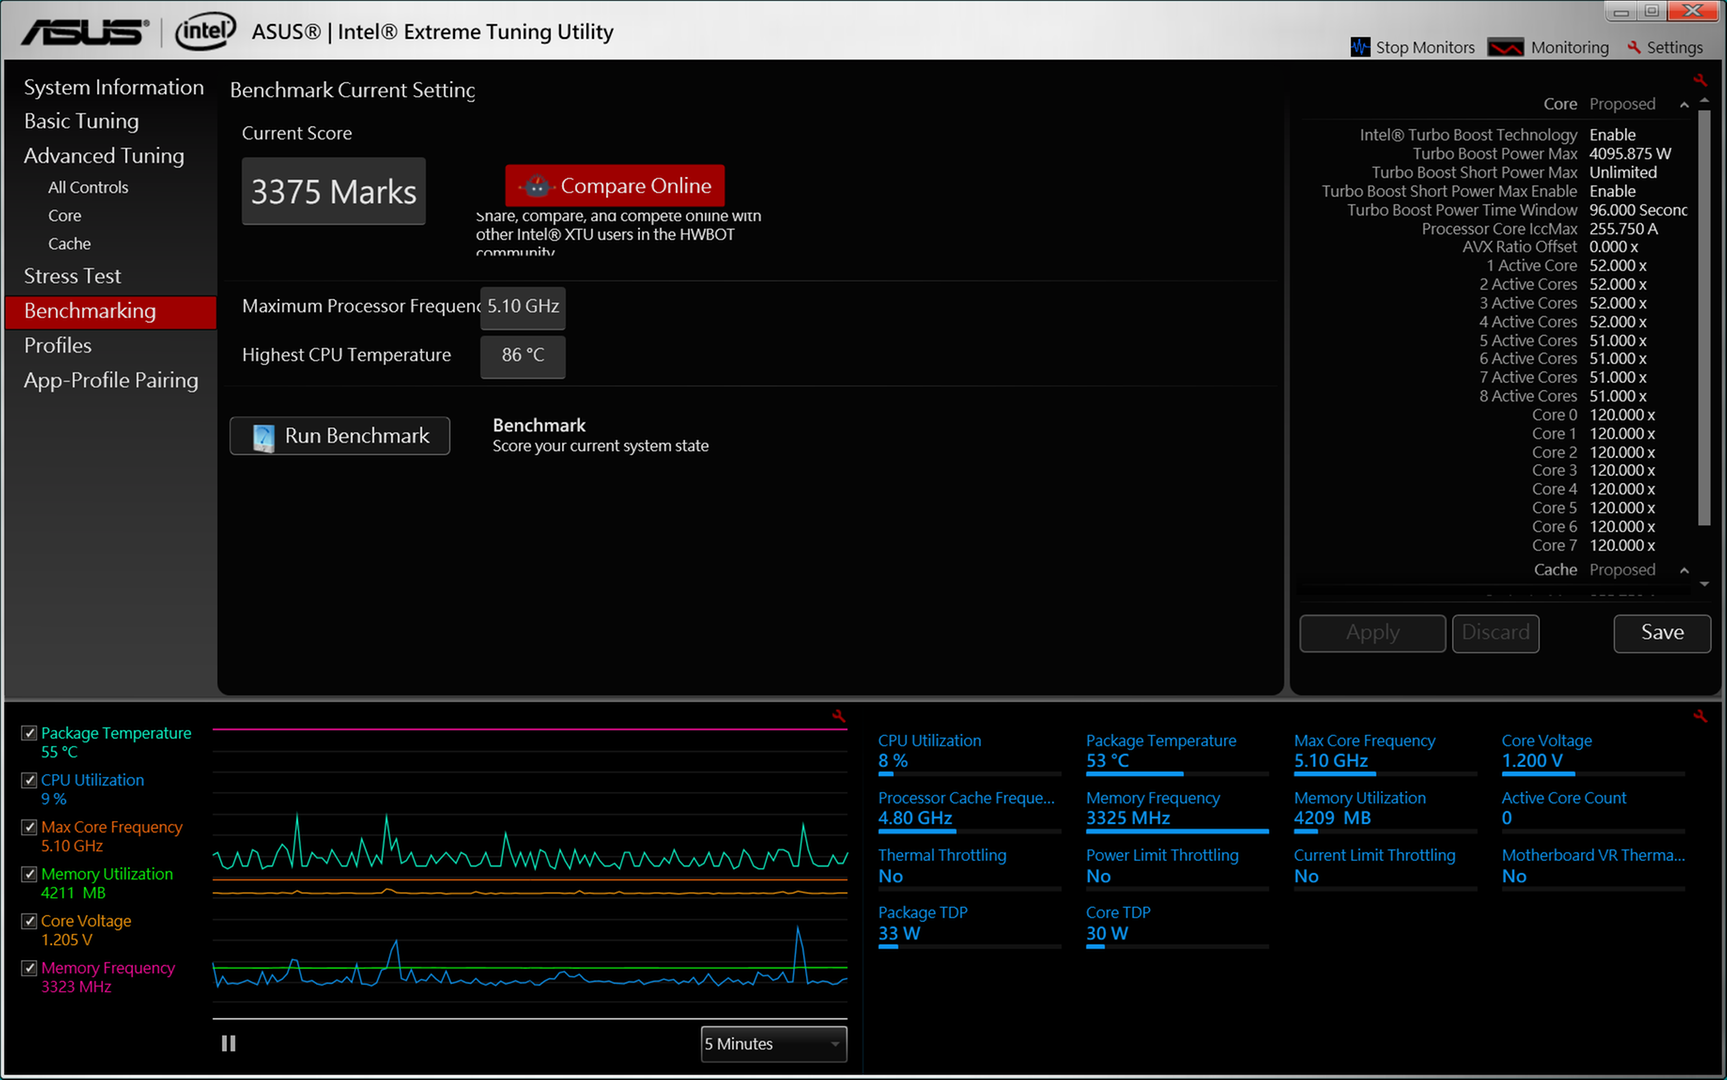
Task: Click the Processor Cache Frequency tile
Action: pos(969,810)
